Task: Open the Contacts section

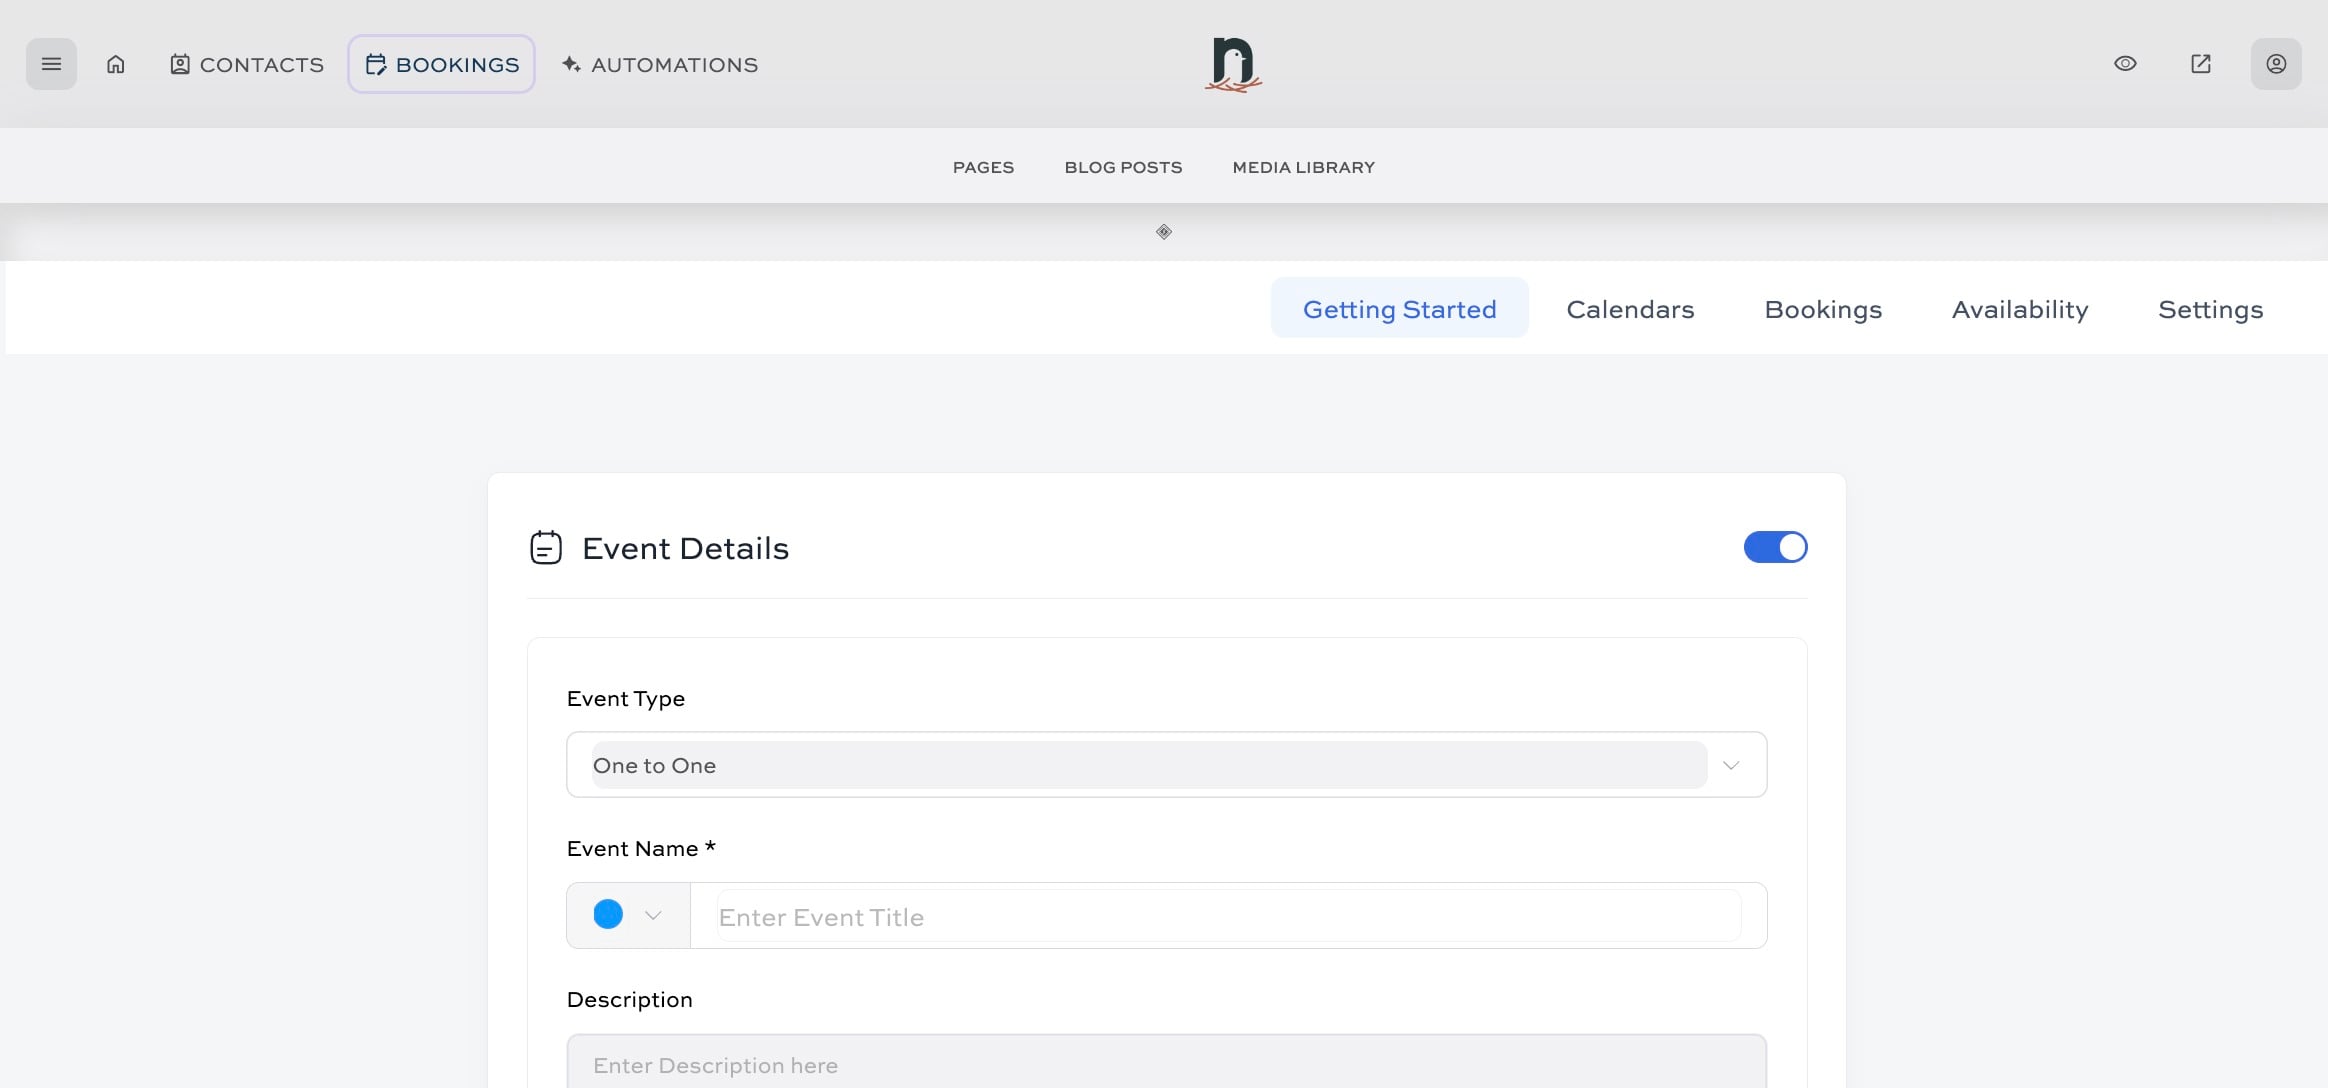Action: 247,64
